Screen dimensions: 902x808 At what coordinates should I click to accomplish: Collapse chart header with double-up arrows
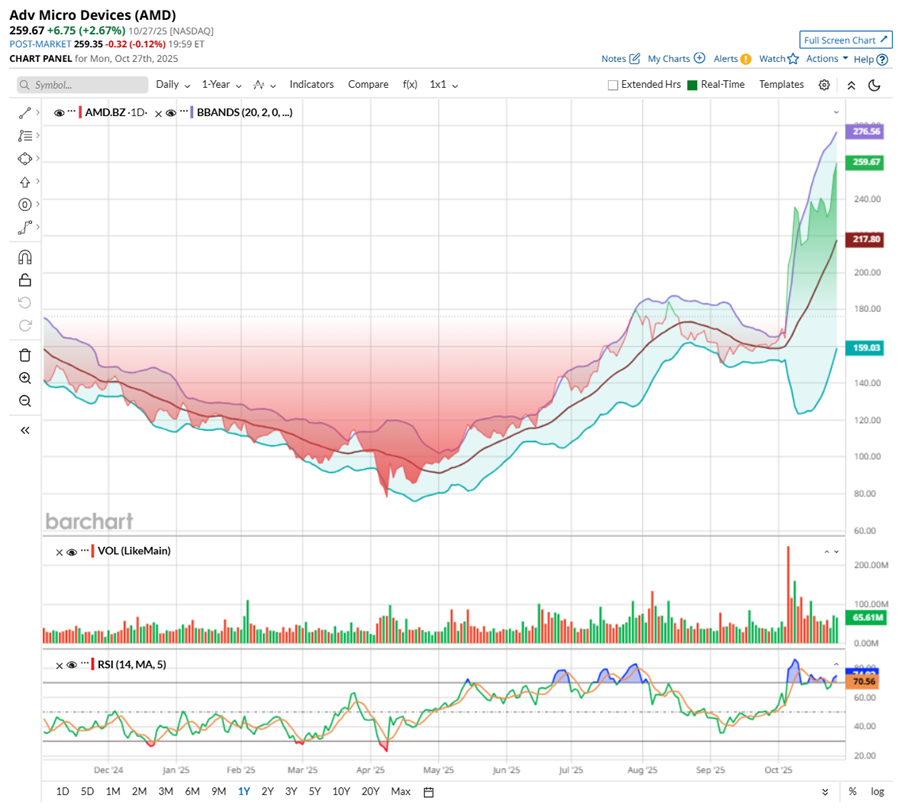point(851,85)
